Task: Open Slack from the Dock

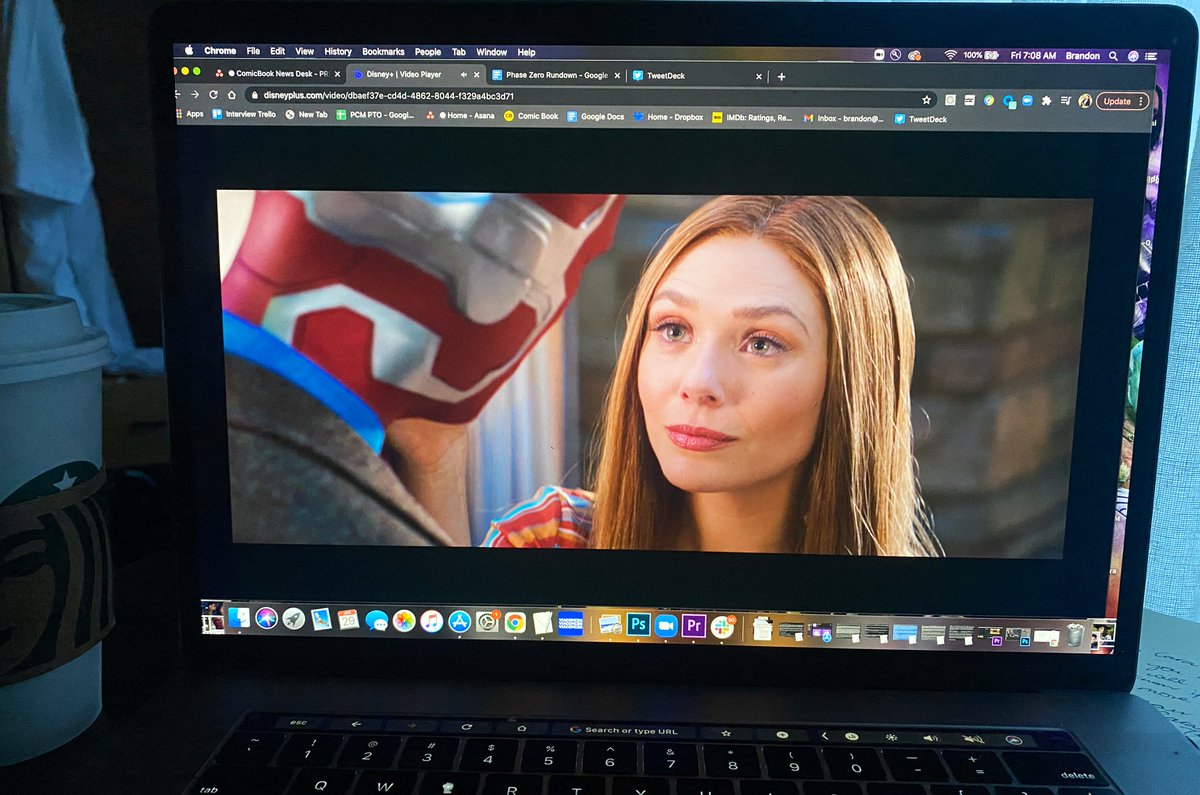Action: click(722, 627)
